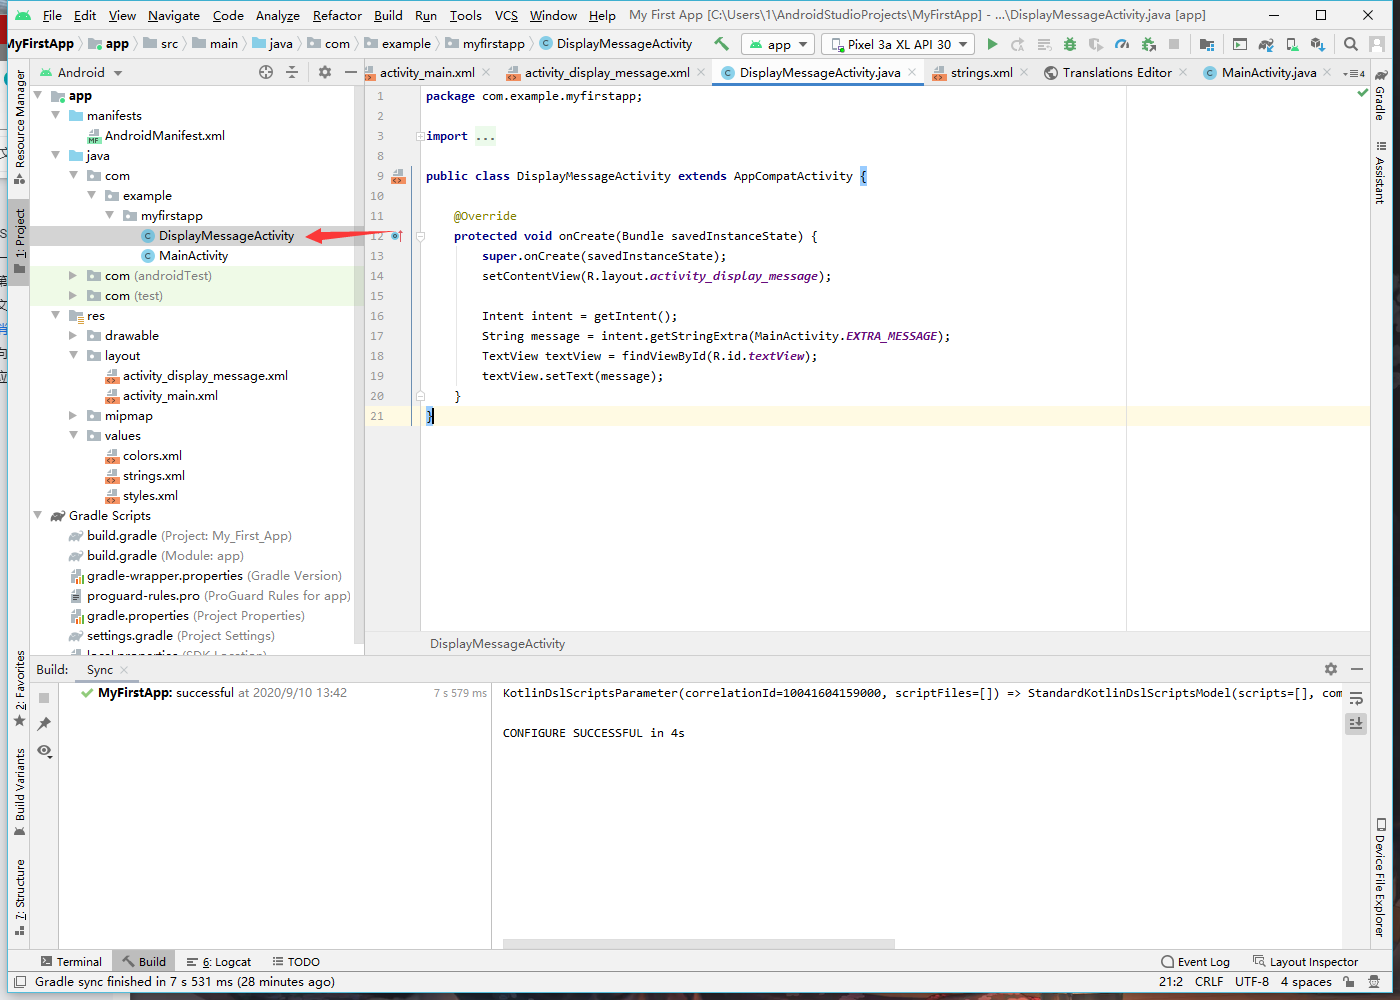Expand the mipmap folder in project tree
Image resolution: width=1400 pixels, height=1000 pixels.
73,416
